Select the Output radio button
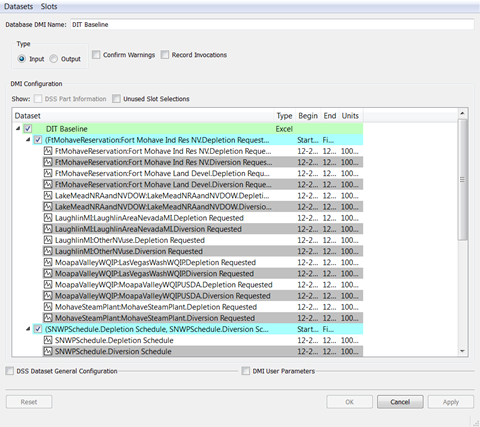 (54, 59)
